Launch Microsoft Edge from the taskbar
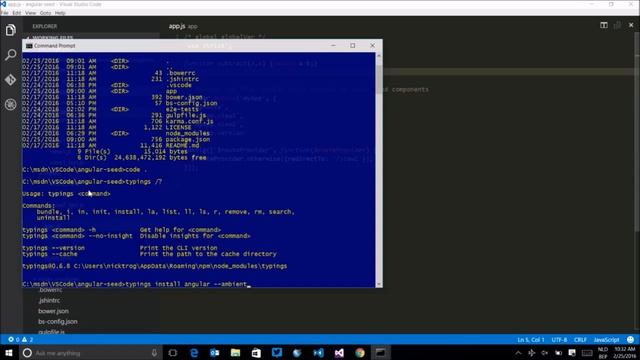 [x=194, y=353]
